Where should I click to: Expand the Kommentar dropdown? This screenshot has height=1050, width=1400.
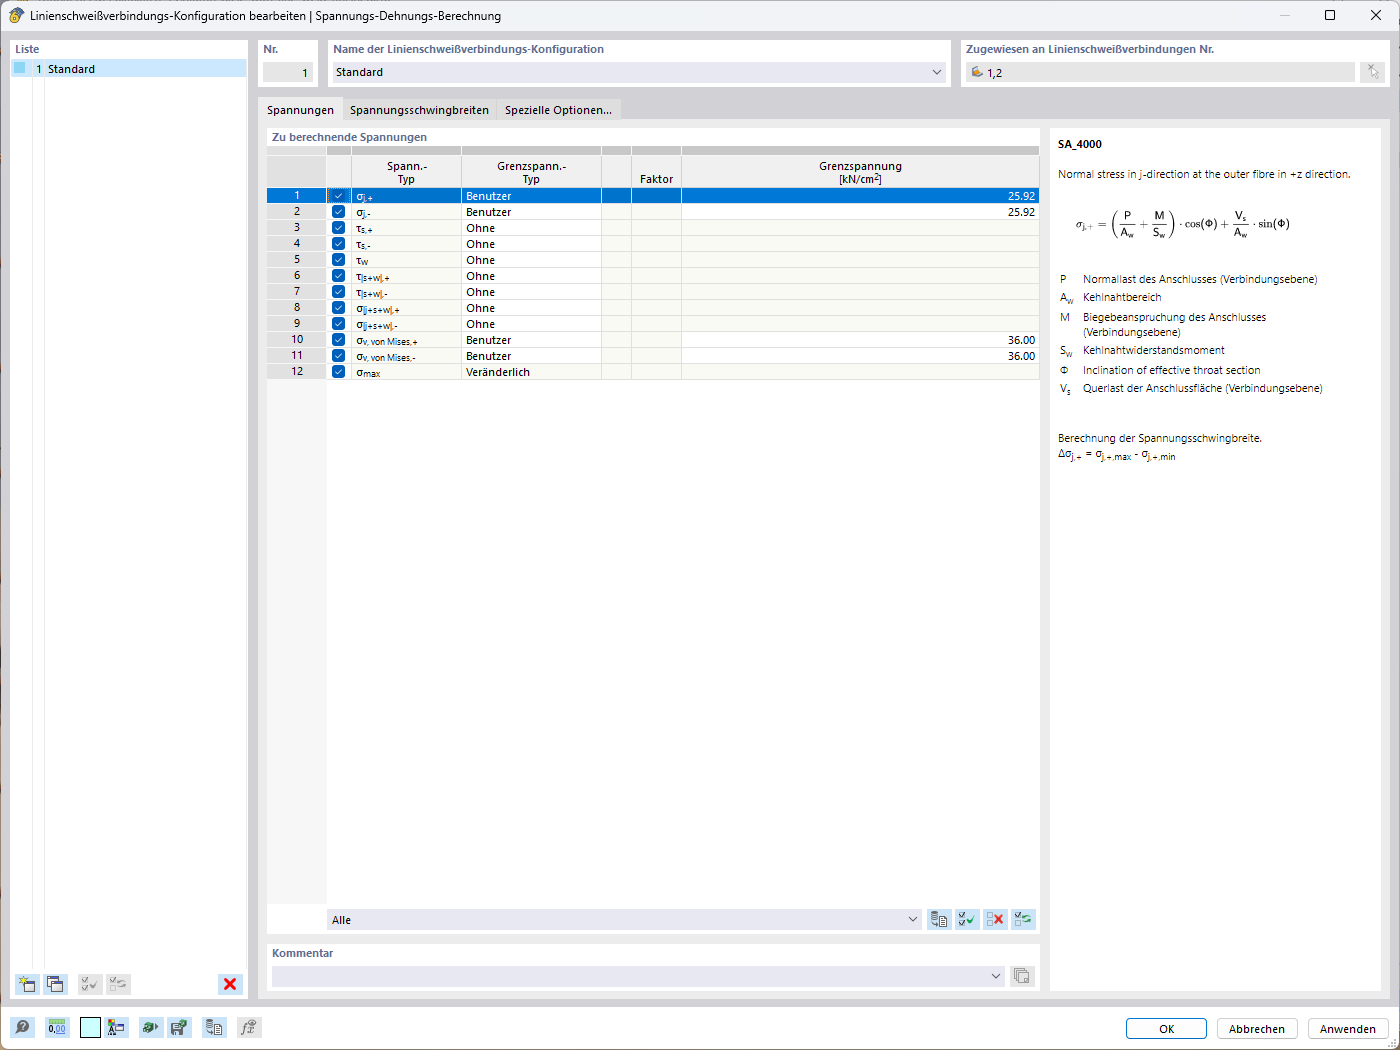pyautogui.click(x=996, y=976)
